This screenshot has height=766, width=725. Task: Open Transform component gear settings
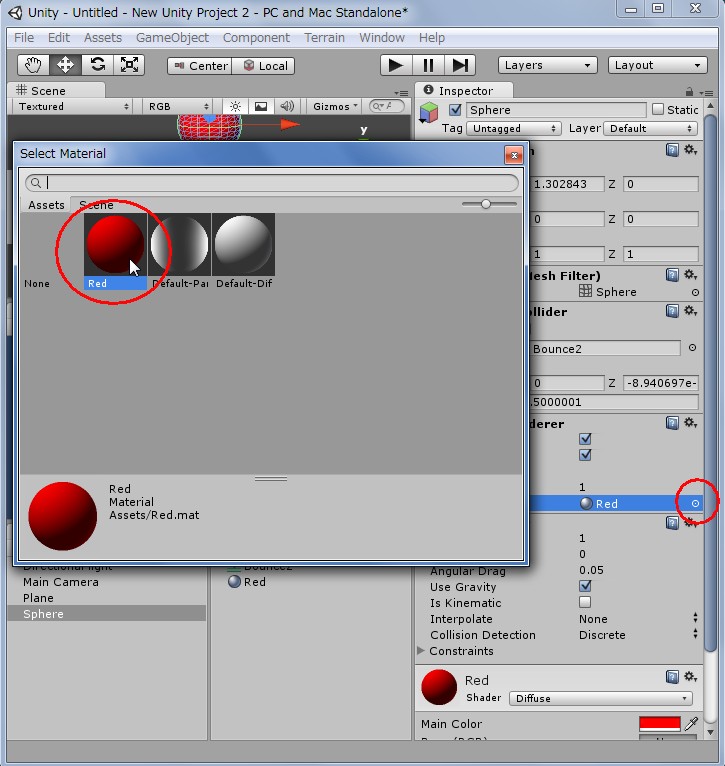click(x=690, y=150)
